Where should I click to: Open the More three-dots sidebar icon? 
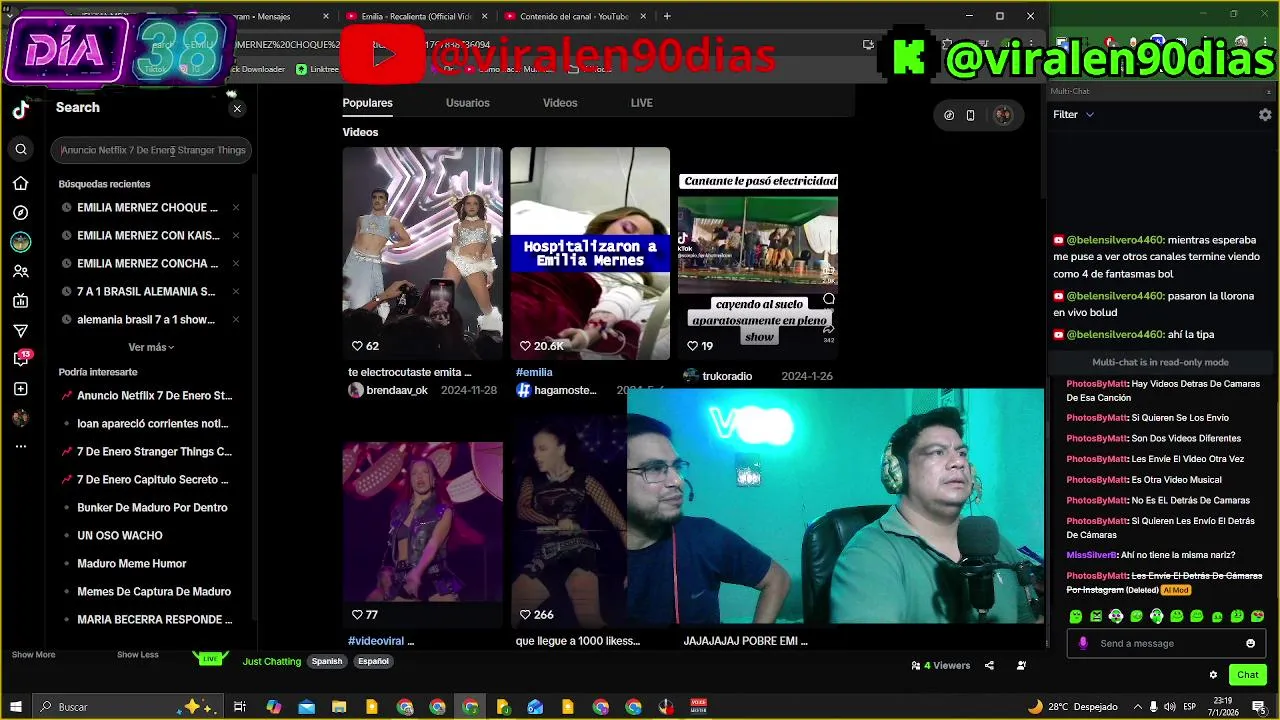tap(21, 447)
